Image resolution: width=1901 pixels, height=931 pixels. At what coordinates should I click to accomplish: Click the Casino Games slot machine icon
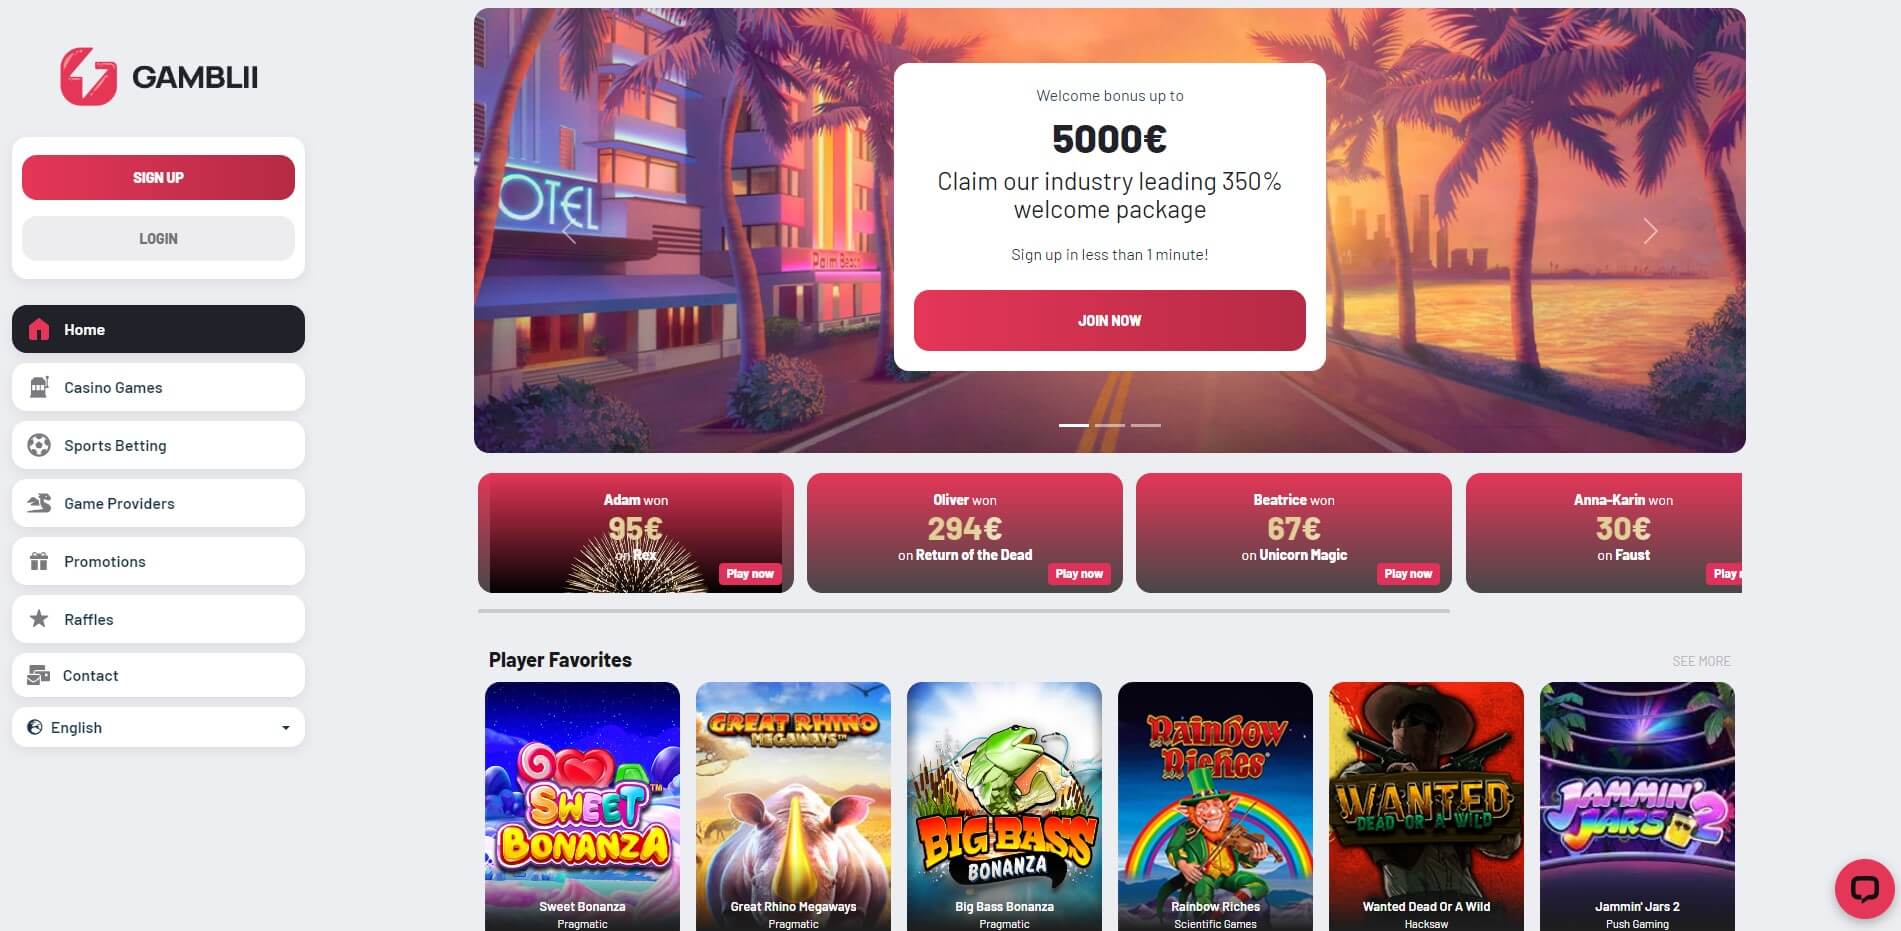click(39, 387)
